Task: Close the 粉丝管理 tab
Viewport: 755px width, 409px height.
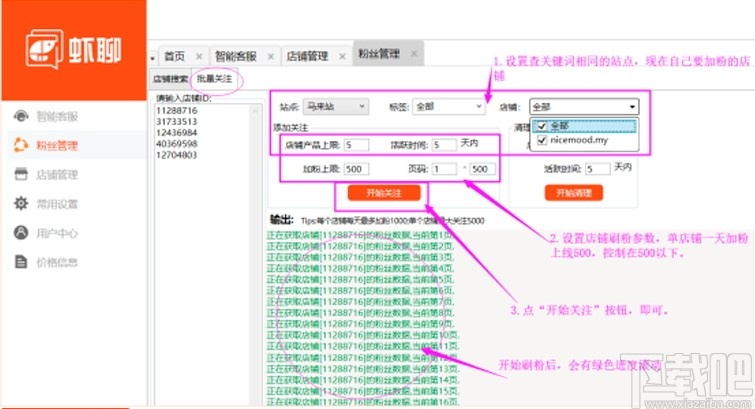Action: 414,54
